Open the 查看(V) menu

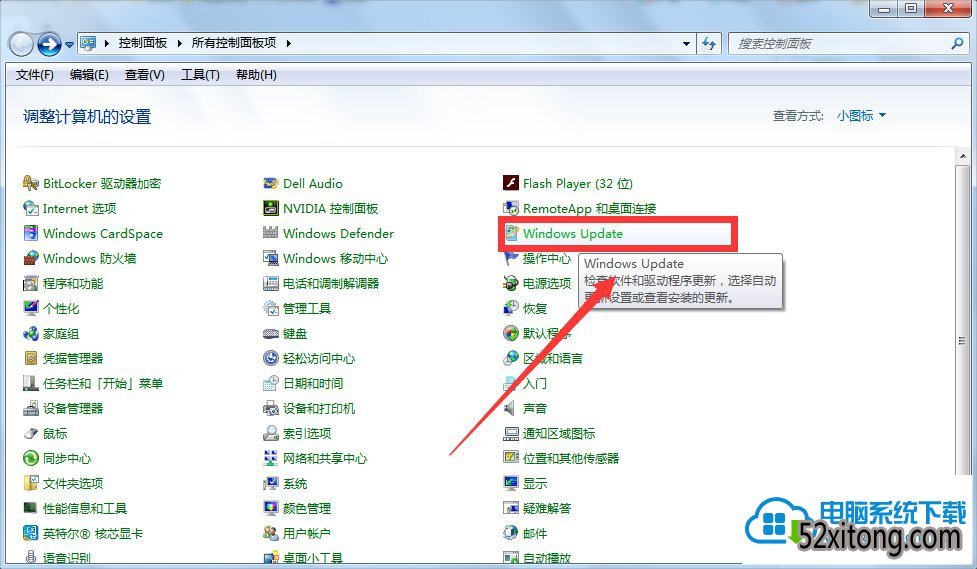(x=145, y=75)
